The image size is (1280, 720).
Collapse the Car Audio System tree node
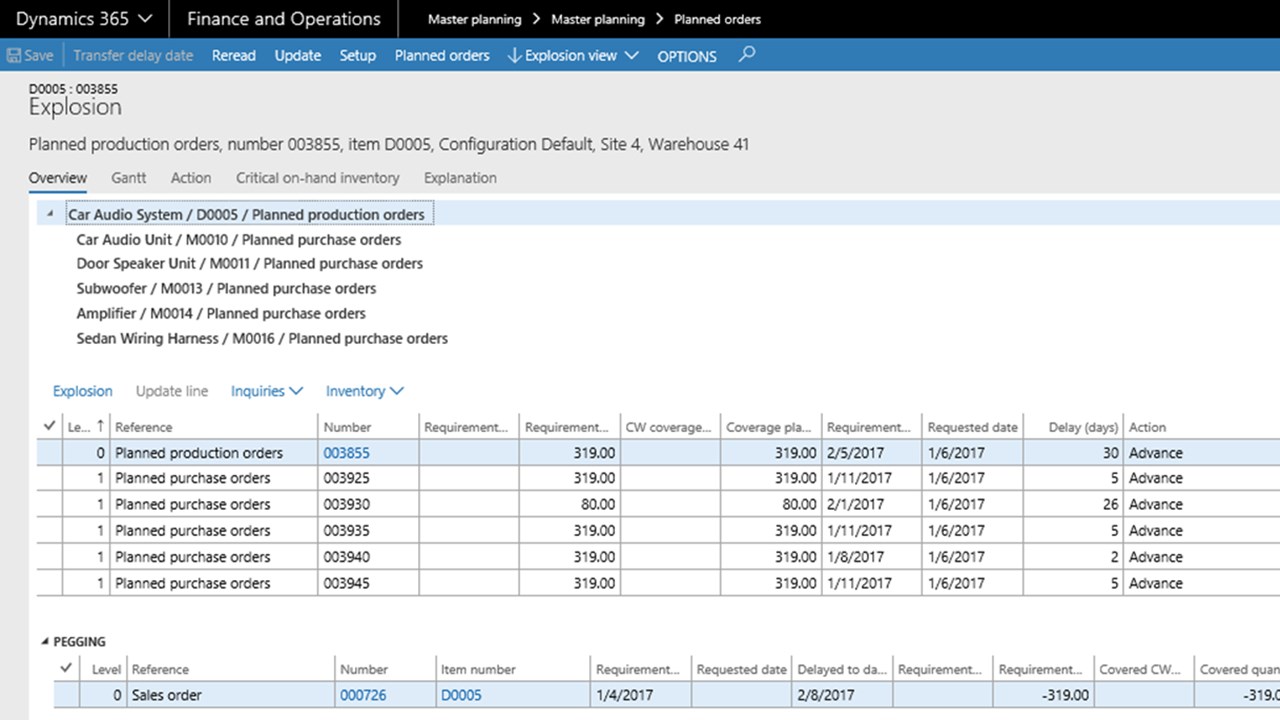coord(50,214)
